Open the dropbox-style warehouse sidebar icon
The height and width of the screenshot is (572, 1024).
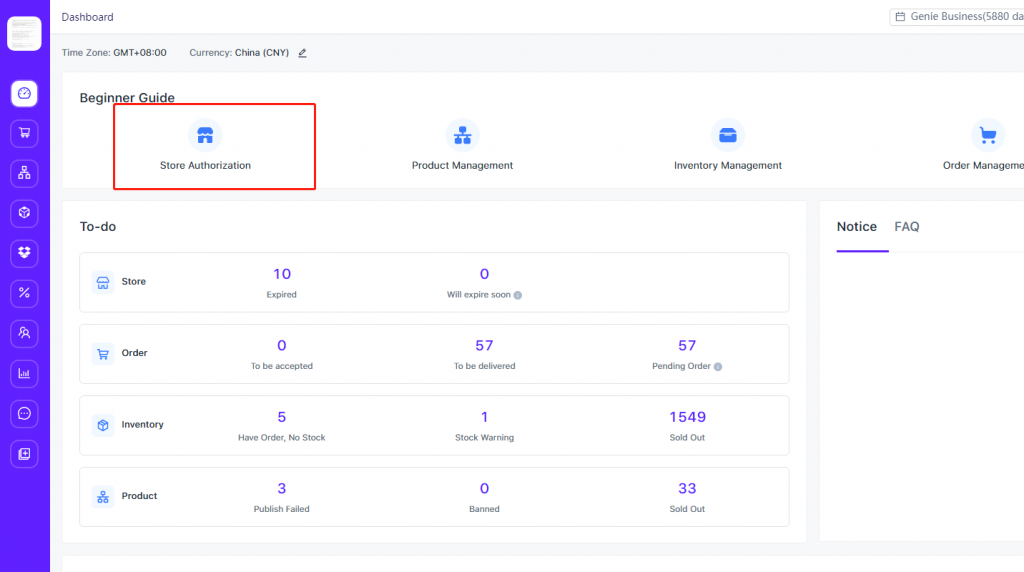tap(24, 253)
